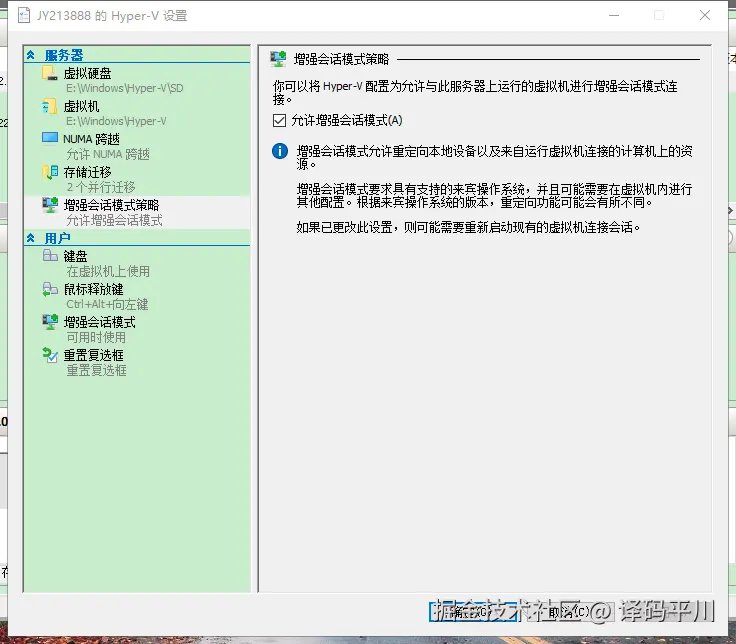
Task: Close the Hyper-V 设置 window
Action: [705, 15]
